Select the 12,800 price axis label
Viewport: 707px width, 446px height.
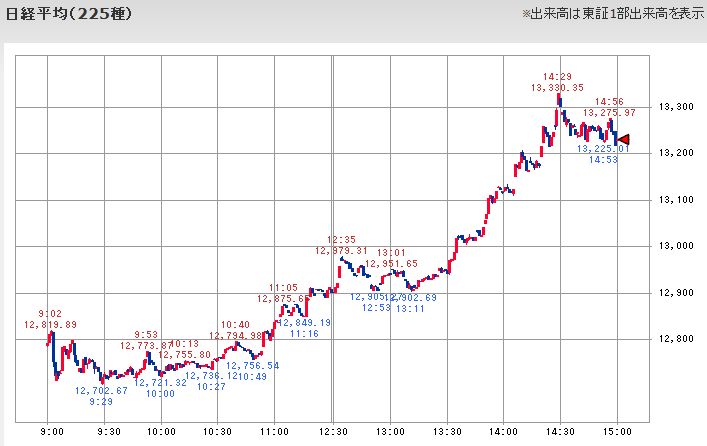pos(676,339)
